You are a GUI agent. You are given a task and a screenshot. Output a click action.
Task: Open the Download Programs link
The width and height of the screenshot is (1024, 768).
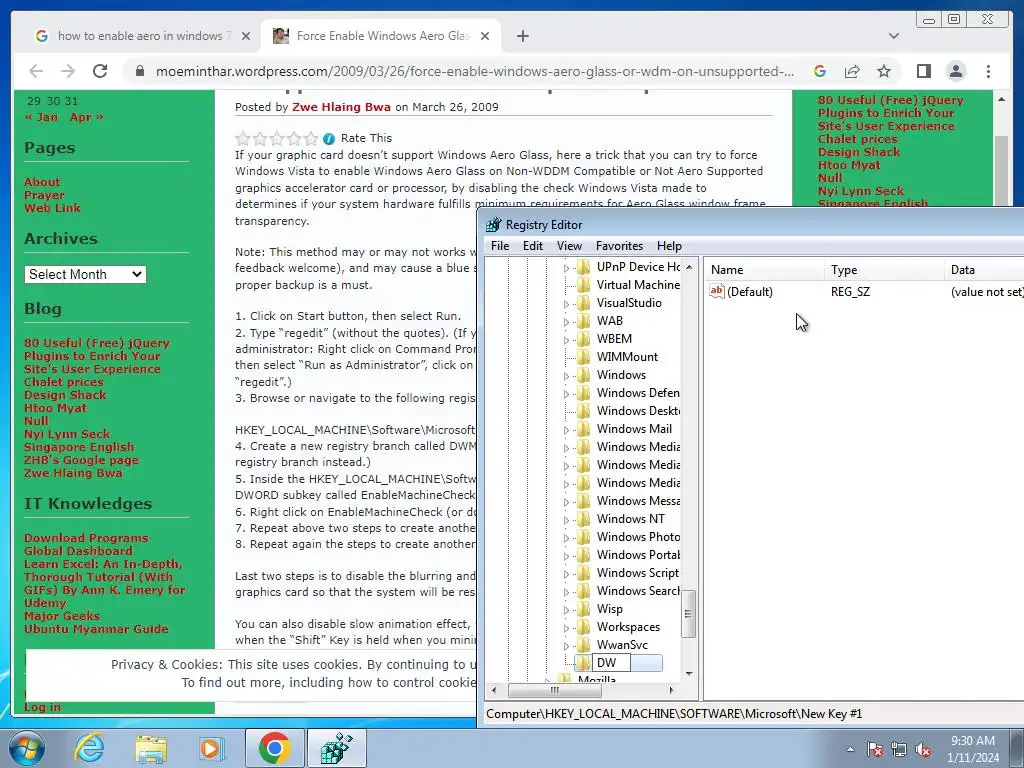click(x=86, y=538)
